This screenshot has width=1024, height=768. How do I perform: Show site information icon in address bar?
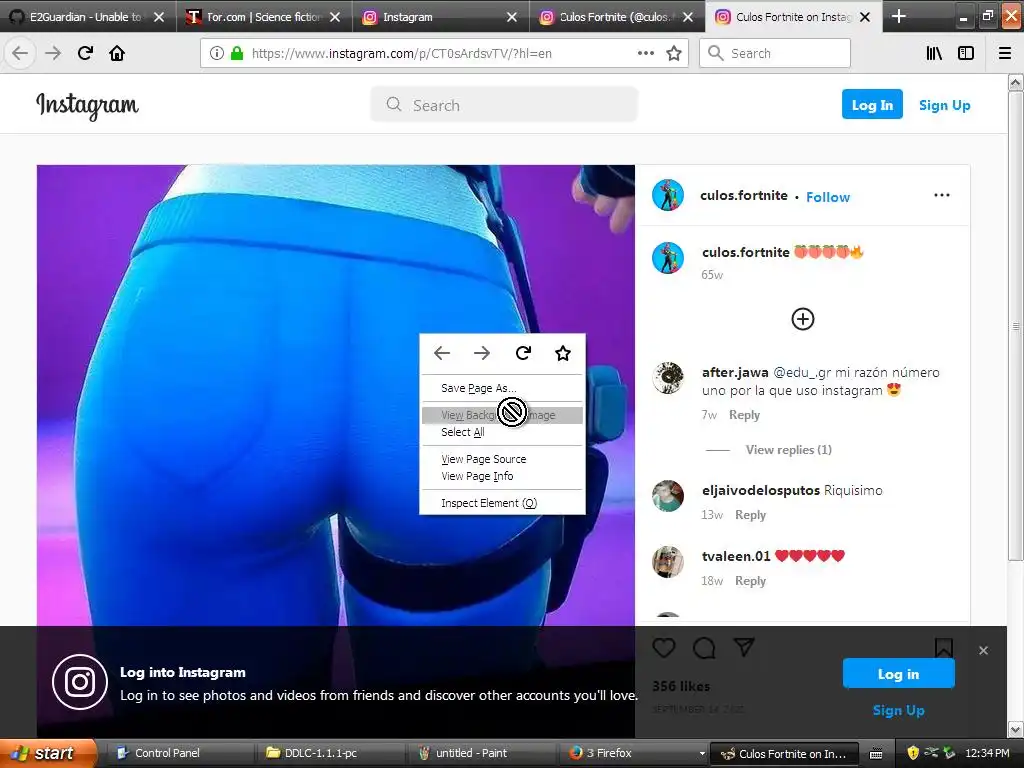tap(217, 53)
